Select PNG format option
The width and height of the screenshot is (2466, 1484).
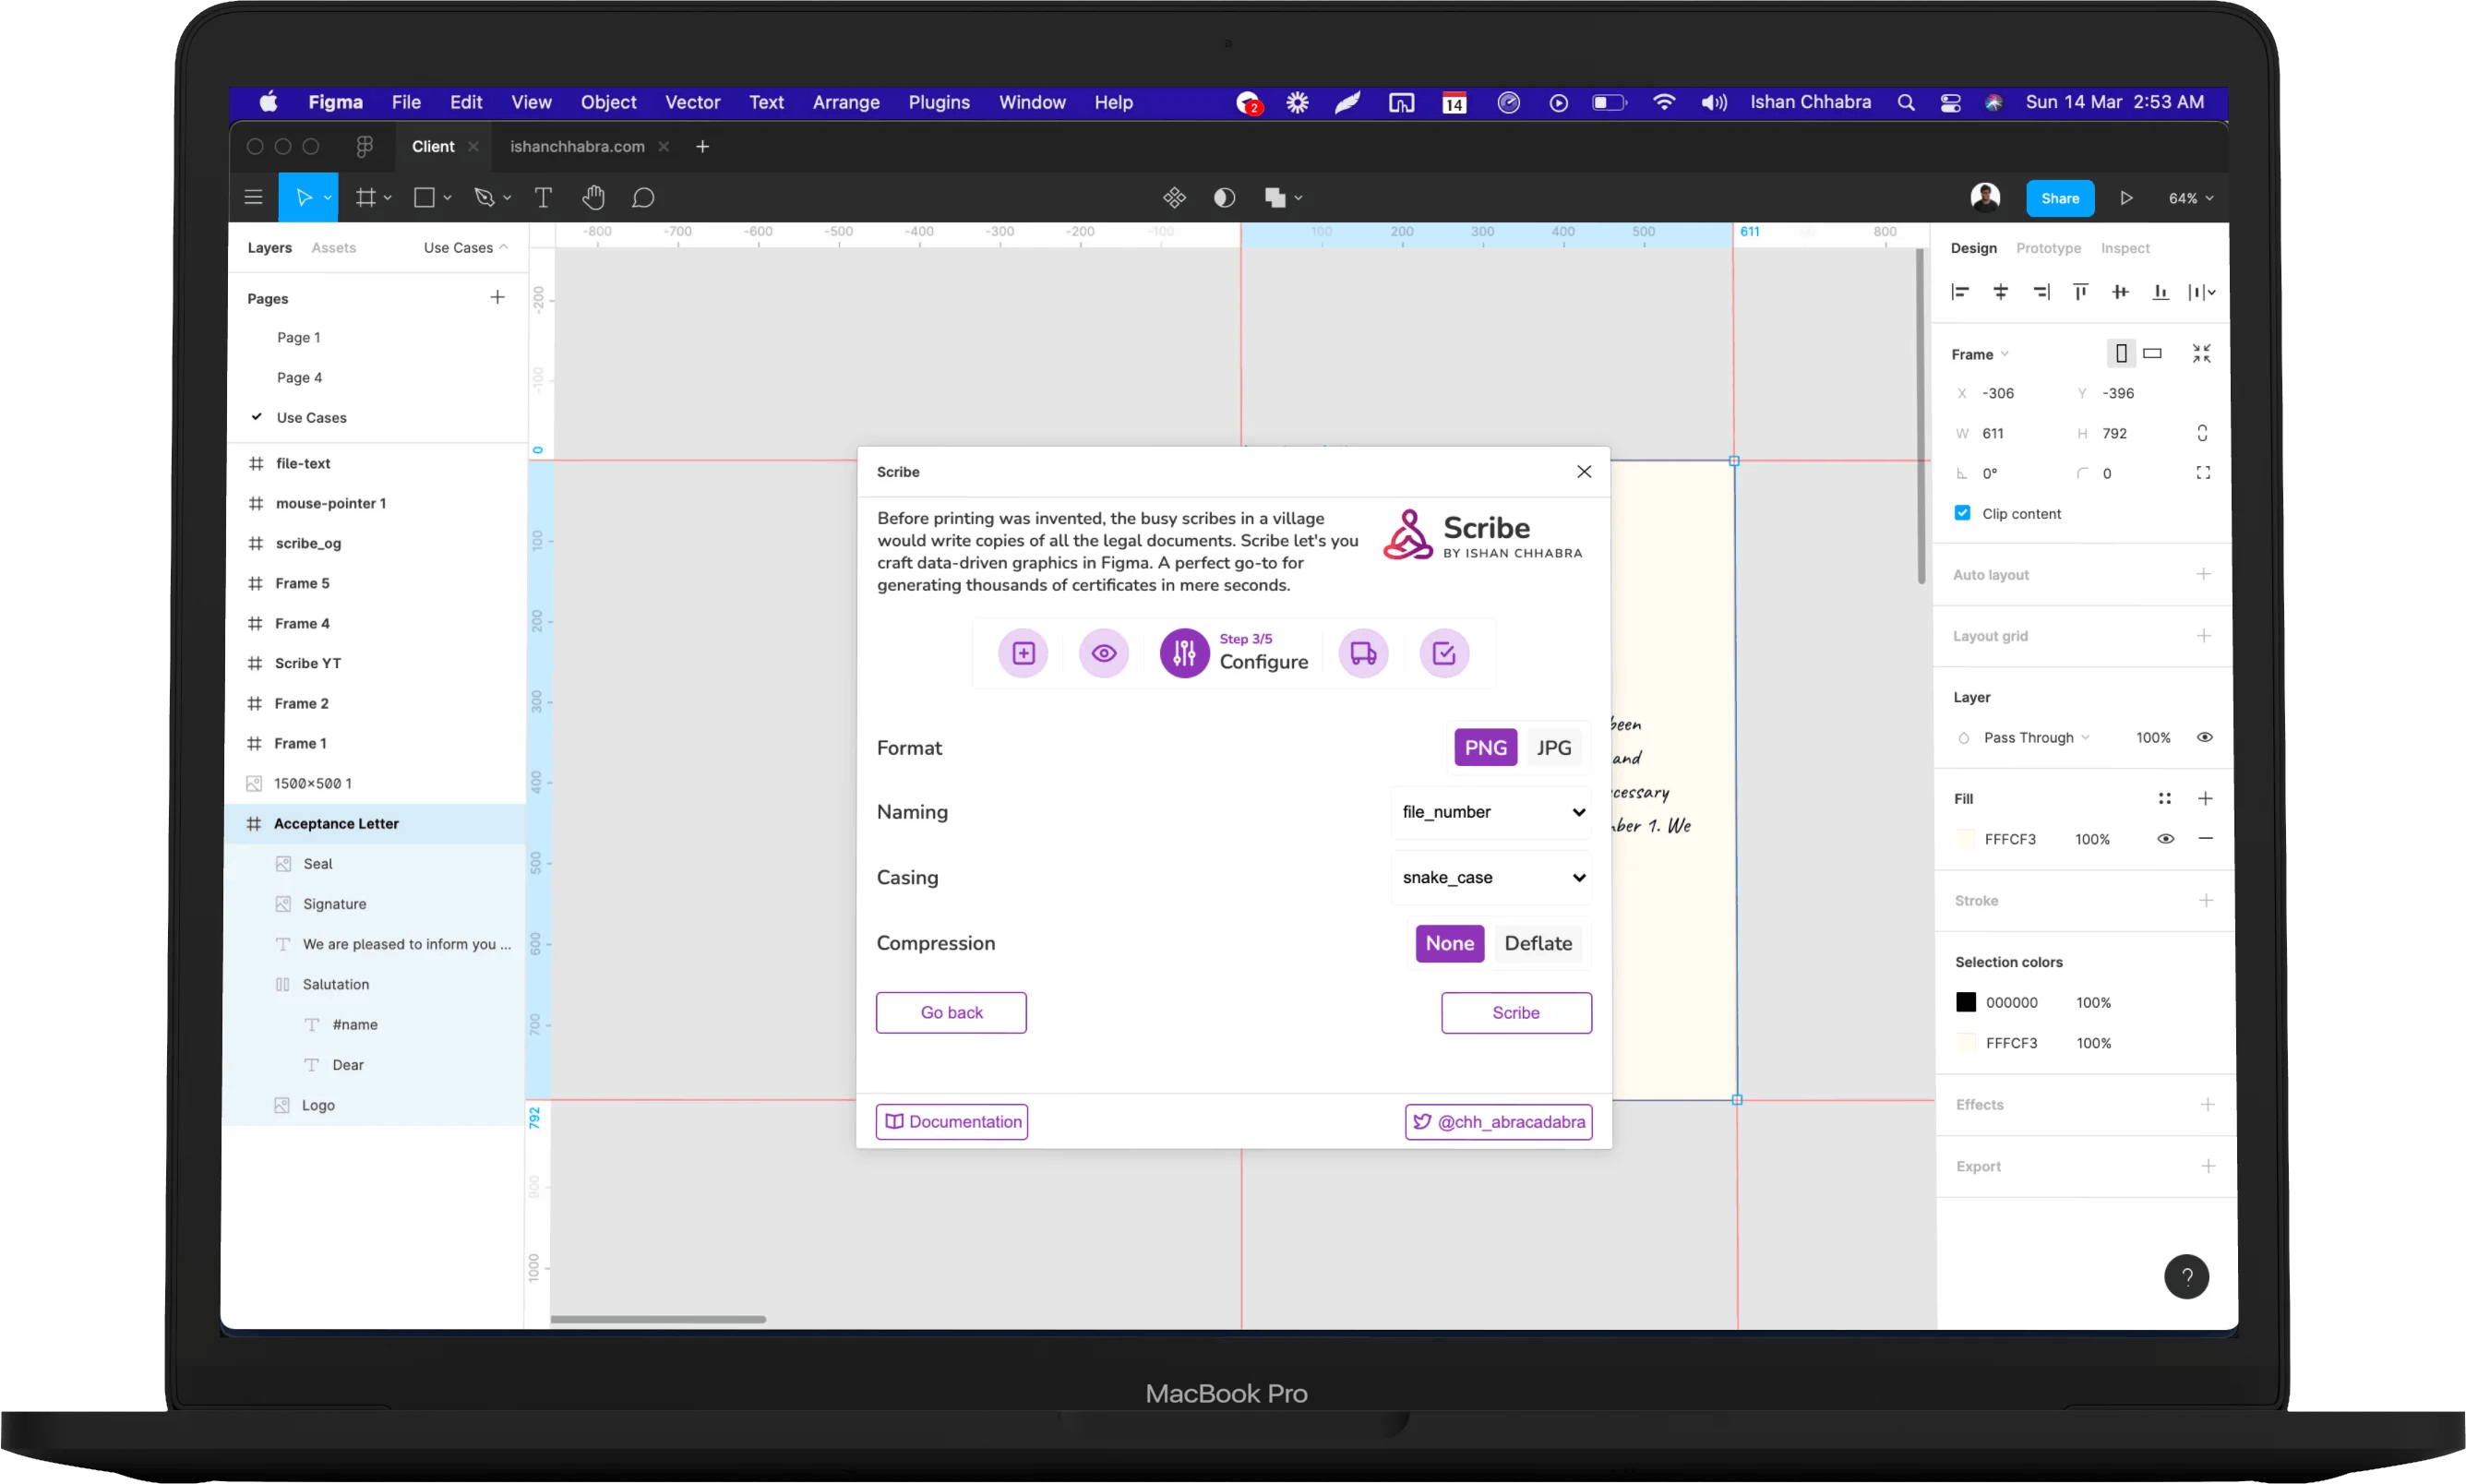(x=1485, y=747)
